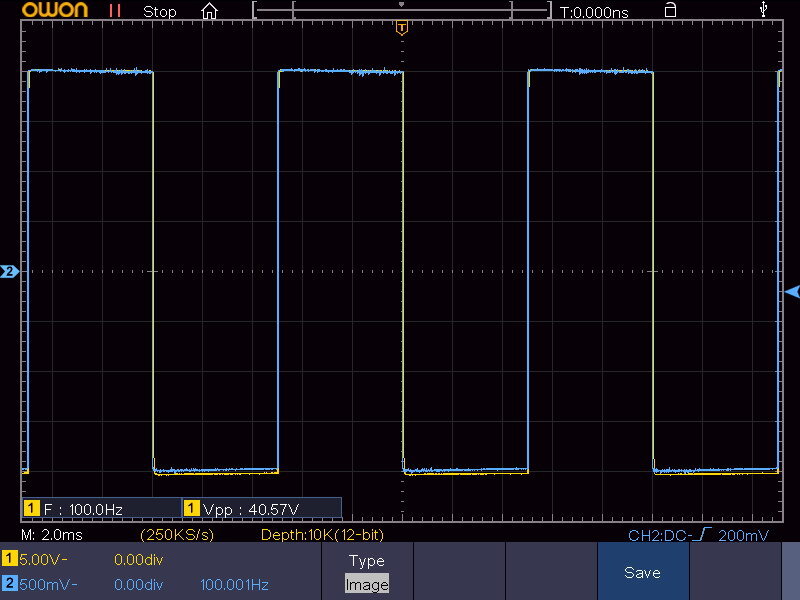Open the Type menu option
This screenshot has height=600, width=800.
point(366,561)
